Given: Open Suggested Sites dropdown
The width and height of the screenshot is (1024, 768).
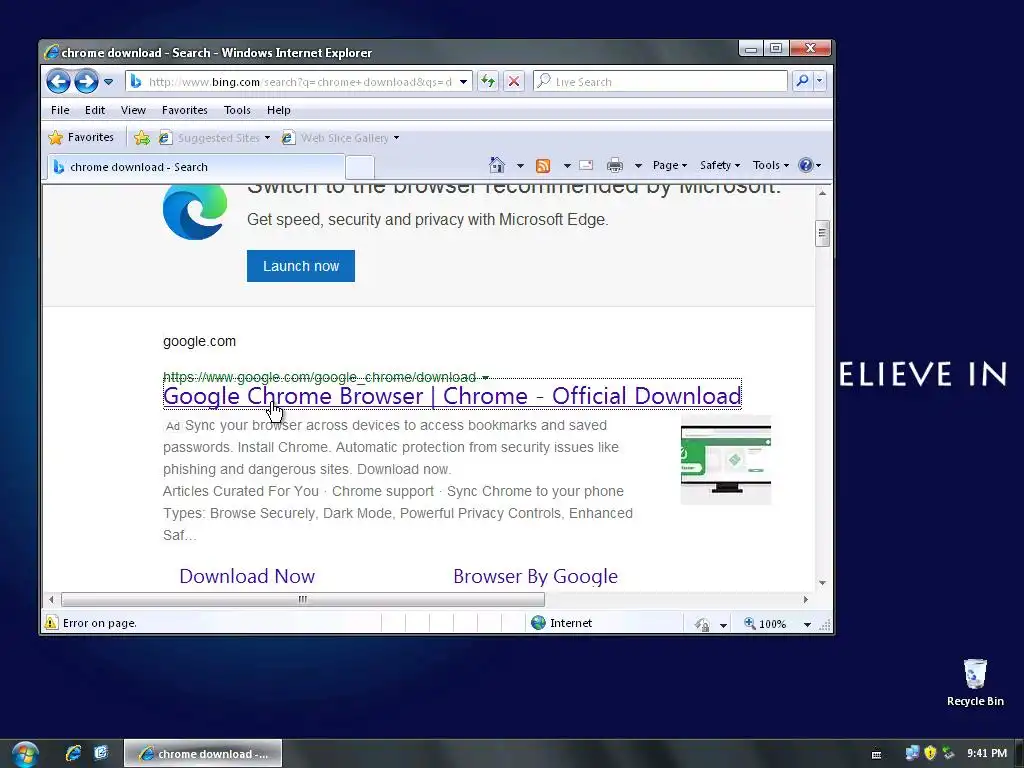Looking at the screenshot, I should coord(215,138).
